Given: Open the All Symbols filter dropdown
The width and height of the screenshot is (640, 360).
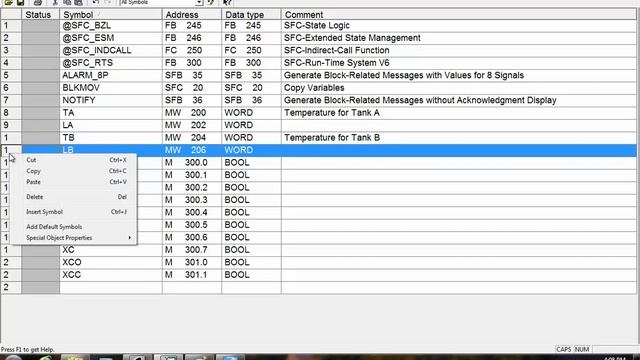Looking at the screenshot, I should click(x=199, y=2).
